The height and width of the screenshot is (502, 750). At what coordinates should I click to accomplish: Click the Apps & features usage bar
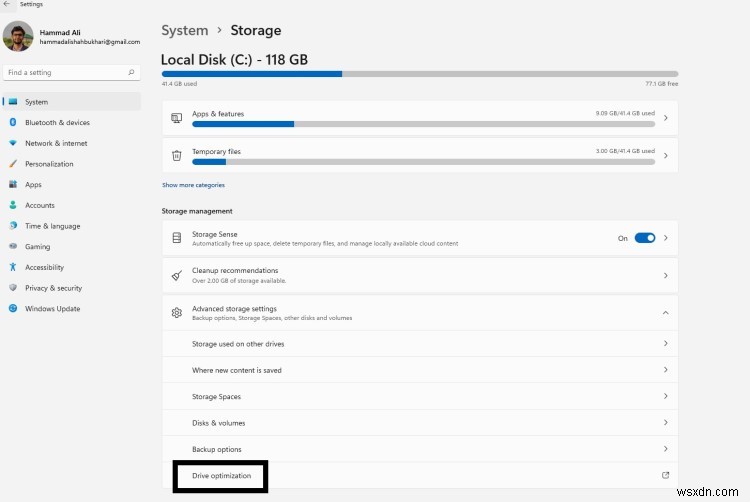tap(423, 124)
